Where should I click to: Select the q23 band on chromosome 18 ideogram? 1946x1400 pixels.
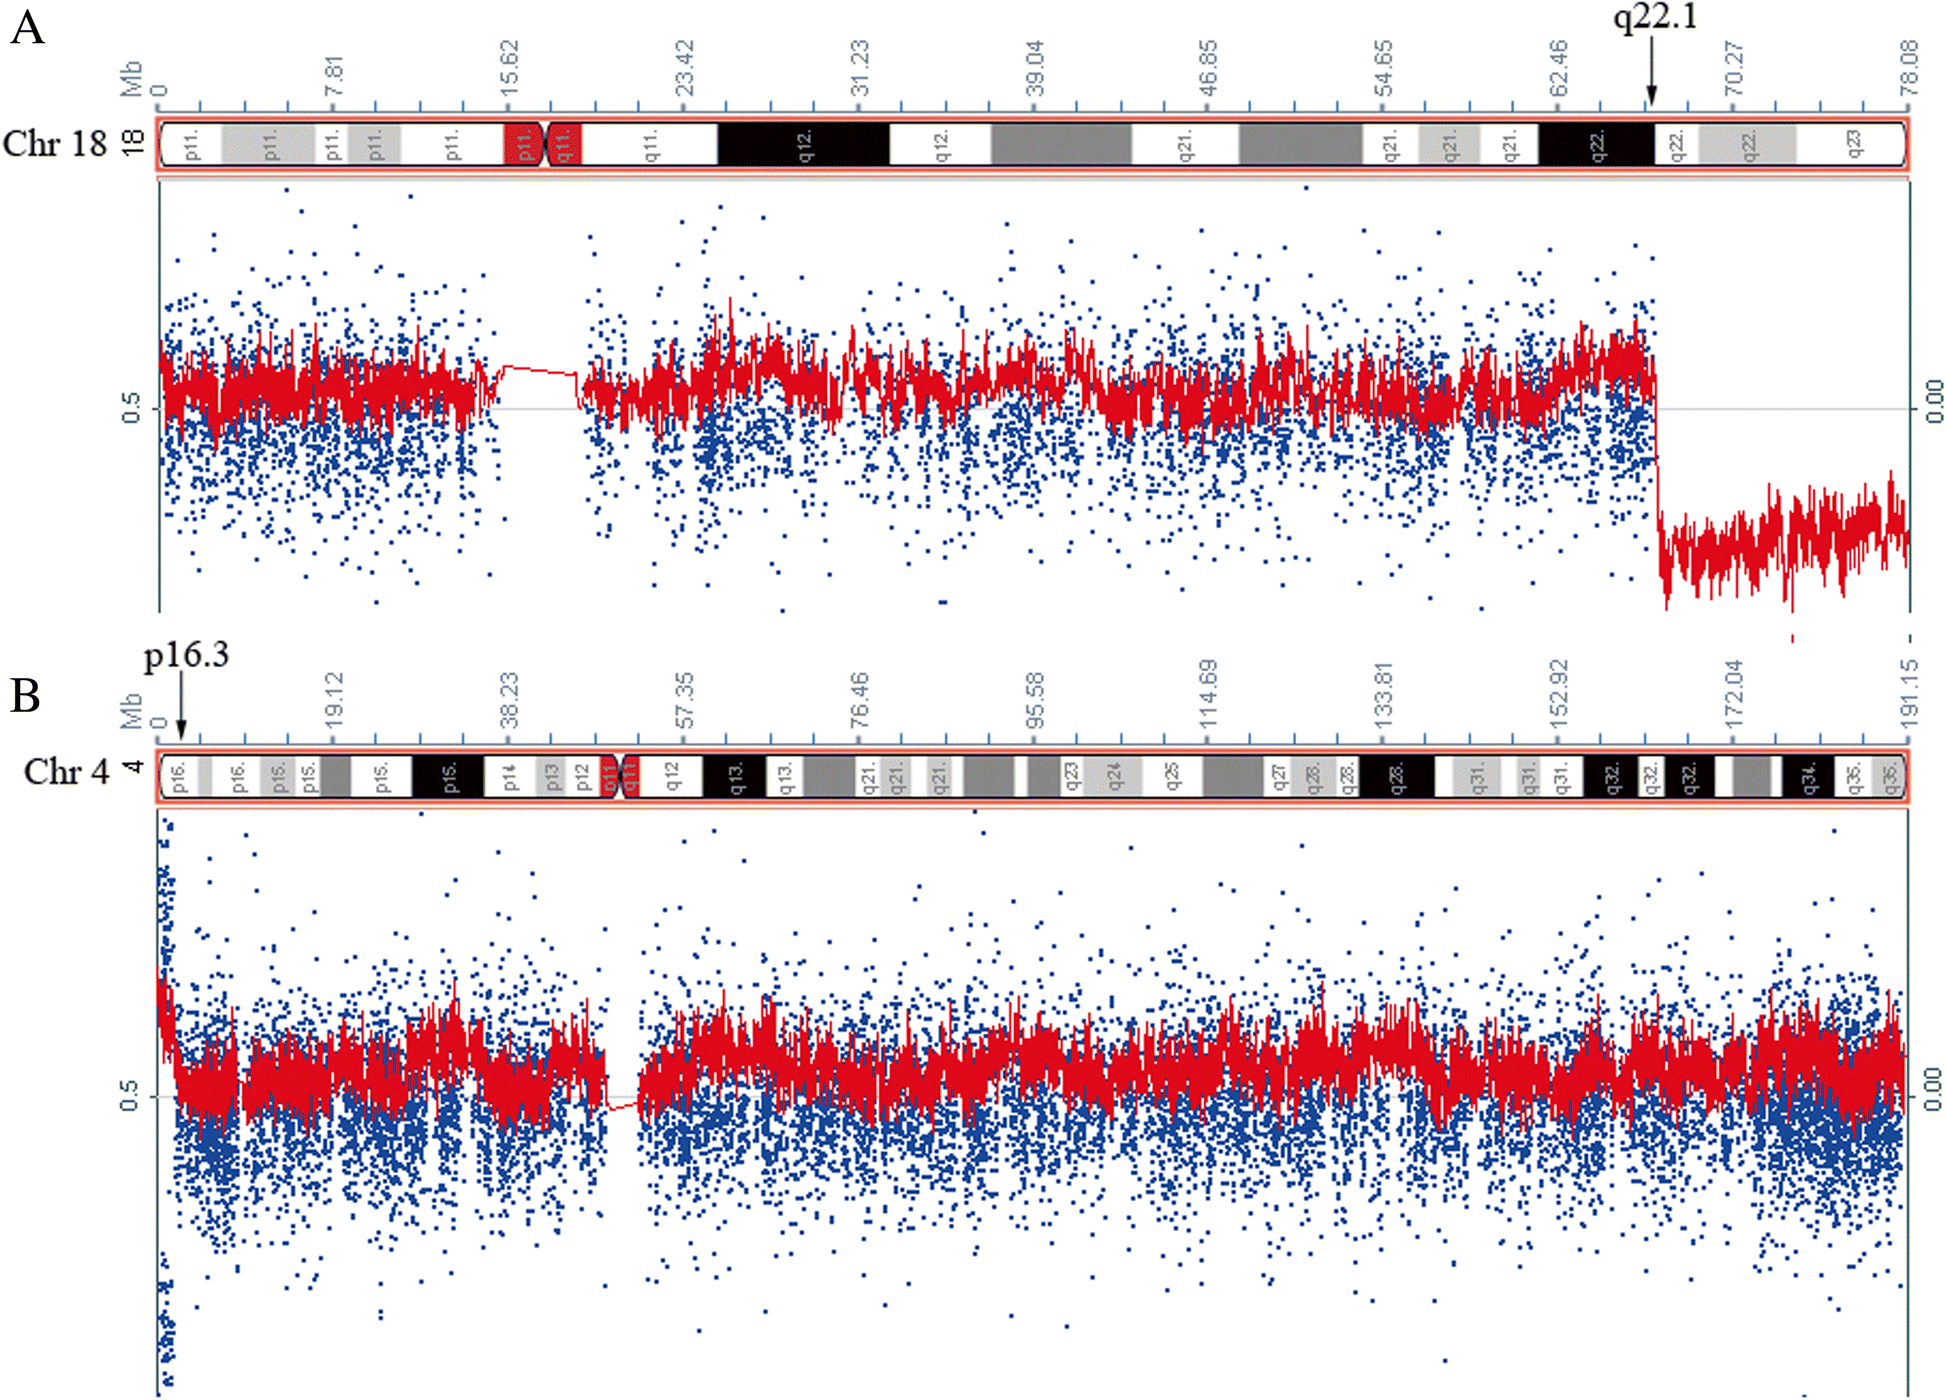(x=1850, y=144)
